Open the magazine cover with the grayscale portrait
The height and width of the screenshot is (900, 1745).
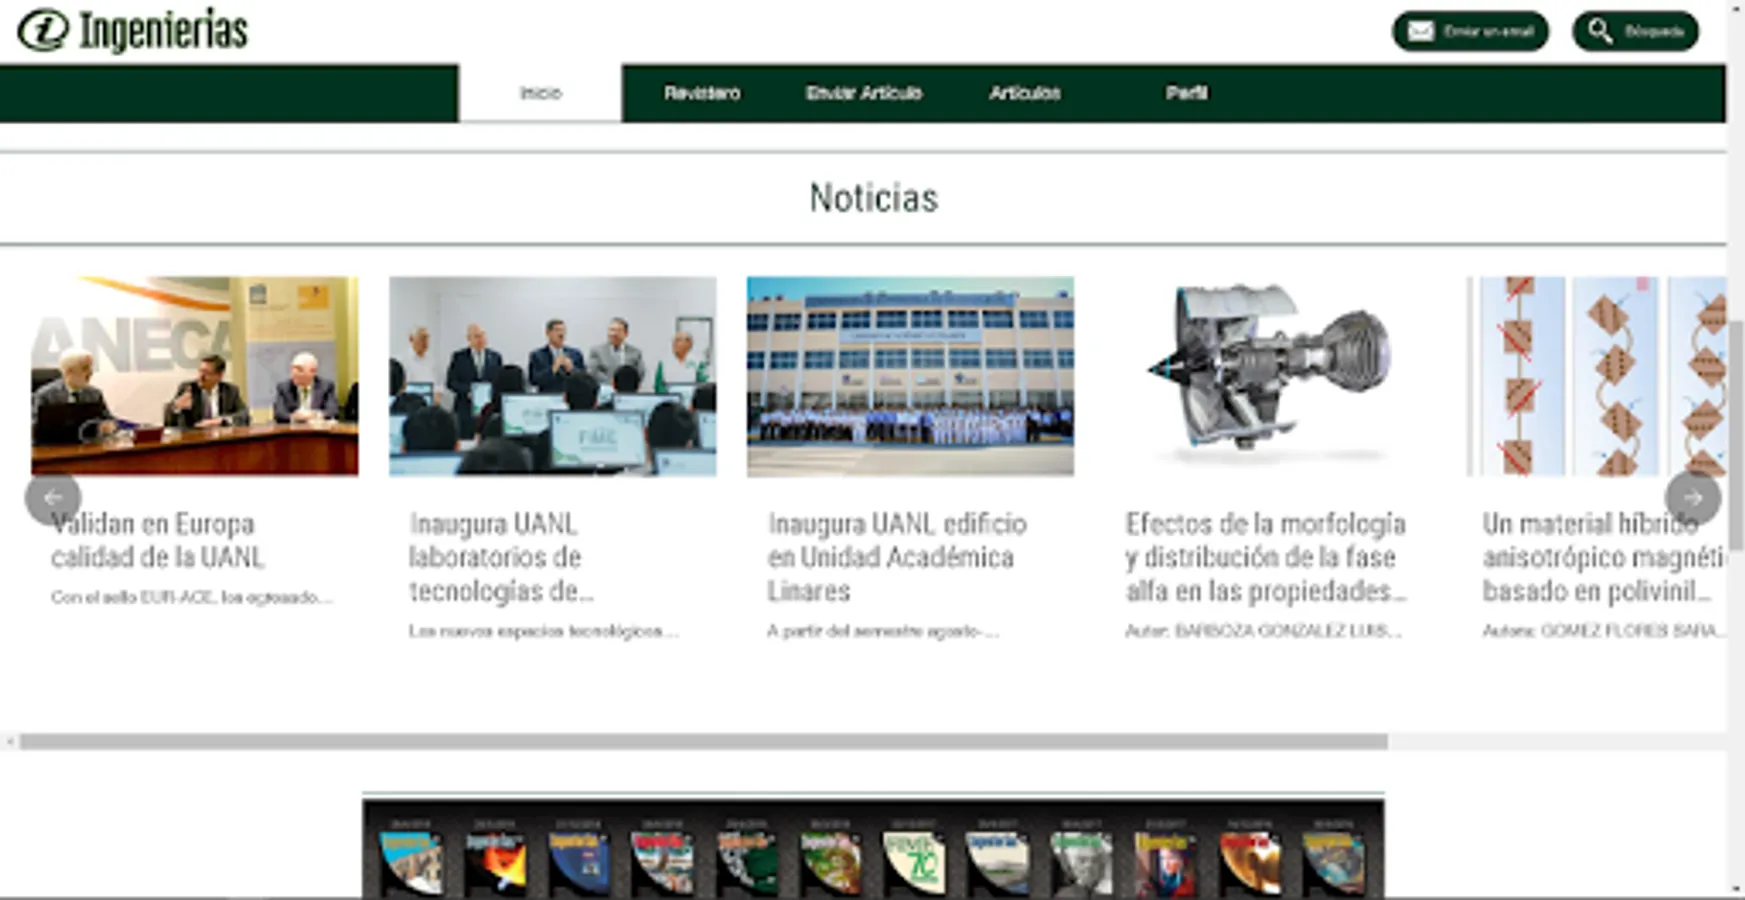coord(1082,862)
